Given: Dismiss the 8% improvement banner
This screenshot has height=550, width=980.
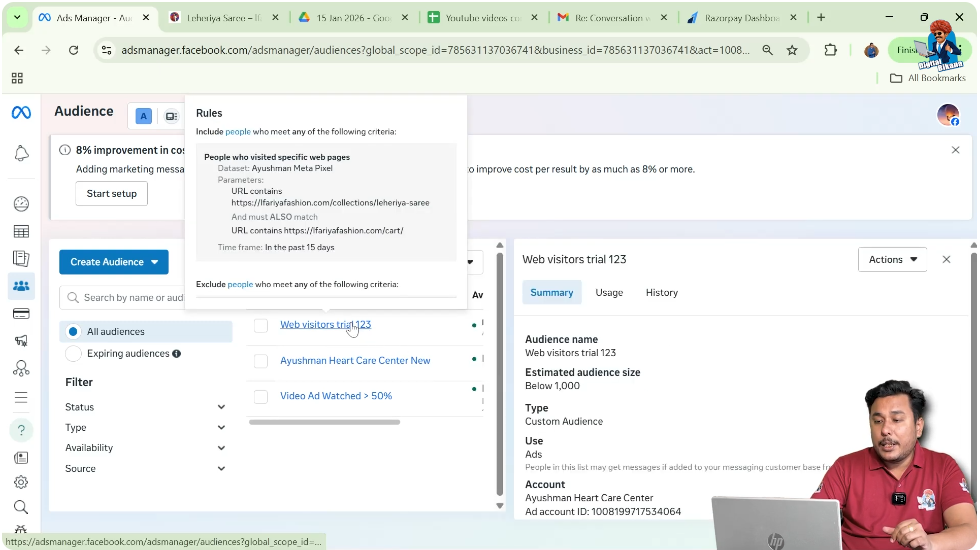Looking at the screenshot, I should 955,150.
